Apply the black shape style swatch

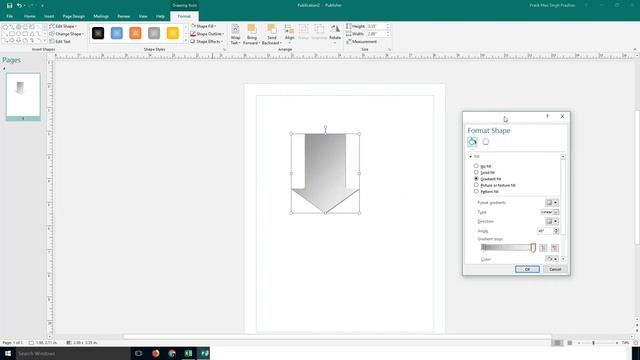(x=98, y=33)
